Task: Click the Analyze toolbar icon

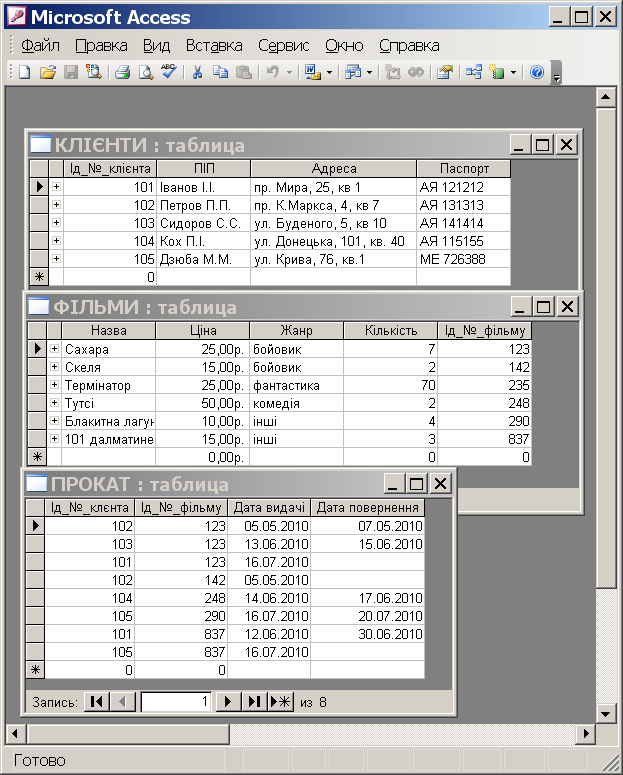Action: (353, 73)
